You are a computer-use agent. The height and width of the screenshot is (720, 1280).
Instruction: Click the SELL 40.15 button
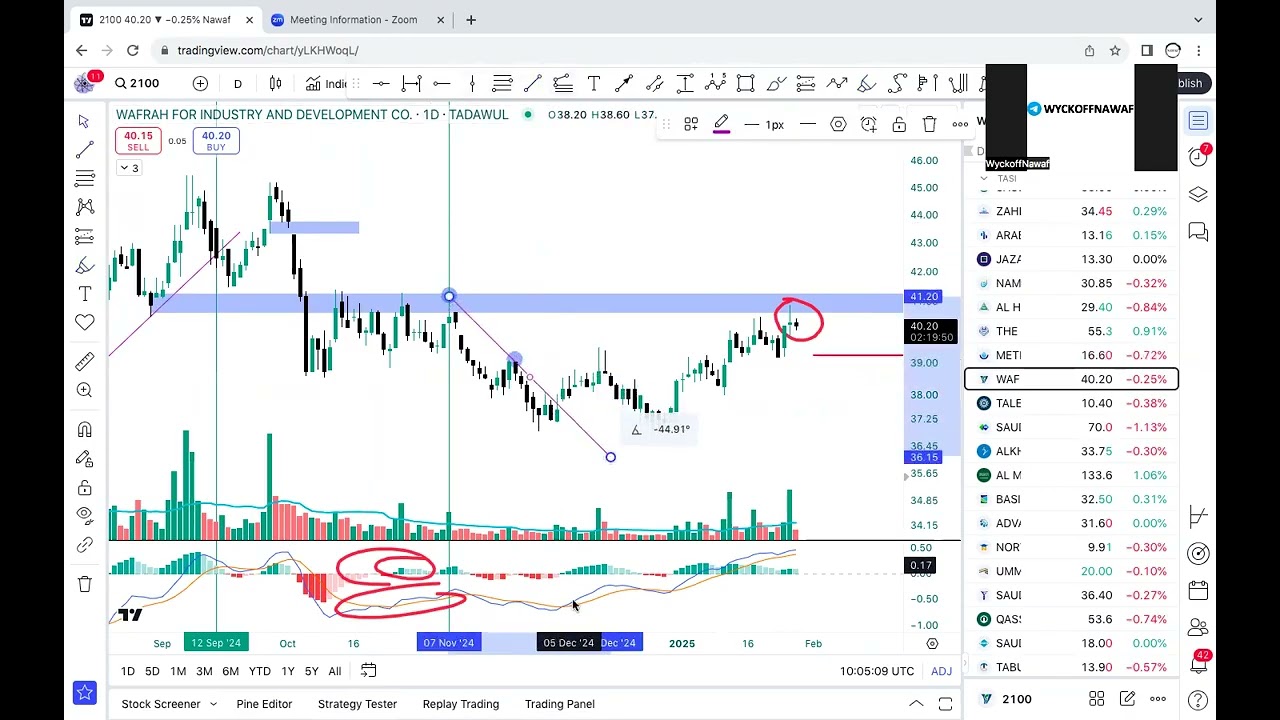[138, 141]
